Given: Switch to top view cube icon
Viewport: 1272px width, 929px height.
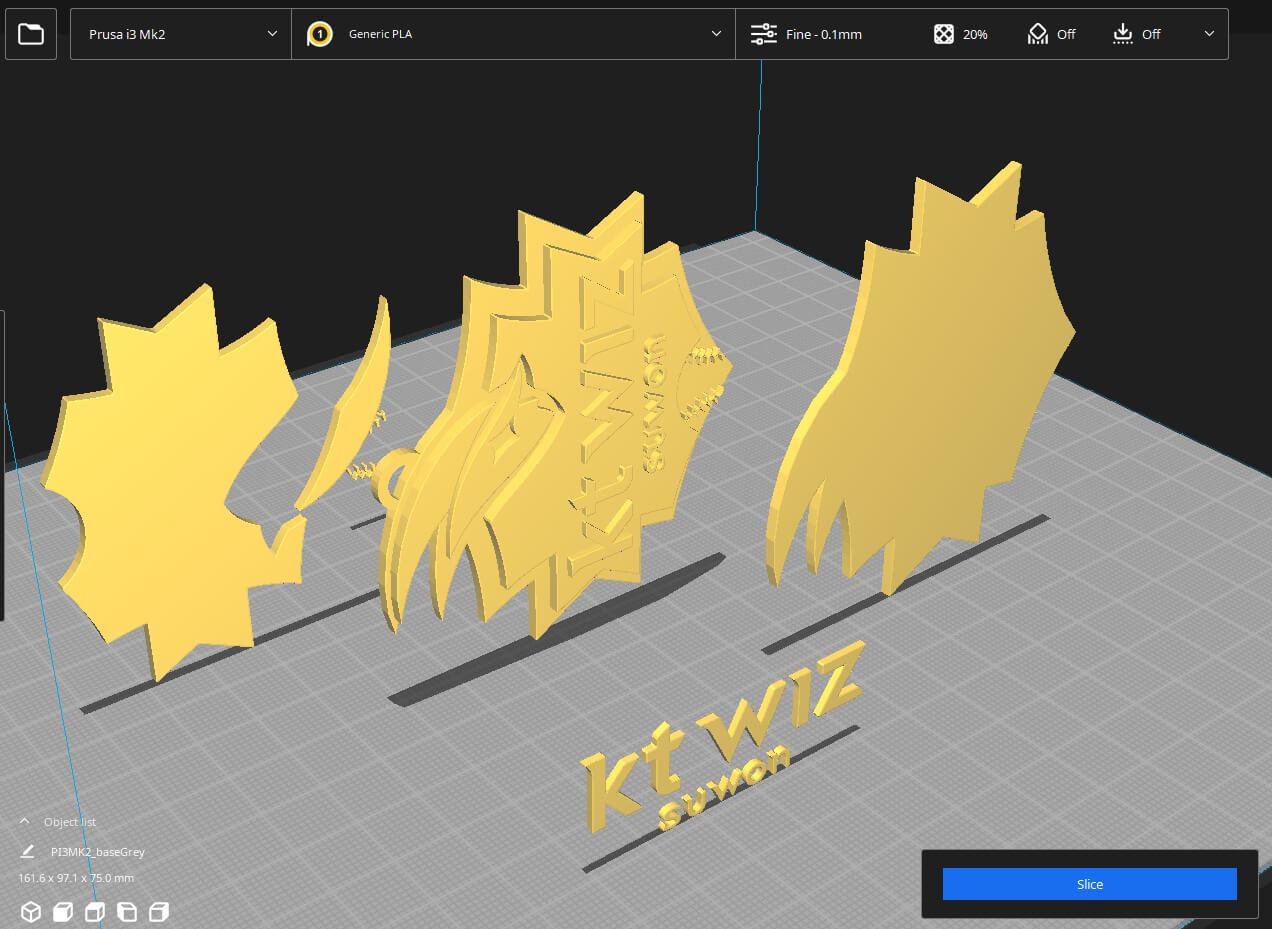Looking at the screenshot, I should [x=95, y=911].
